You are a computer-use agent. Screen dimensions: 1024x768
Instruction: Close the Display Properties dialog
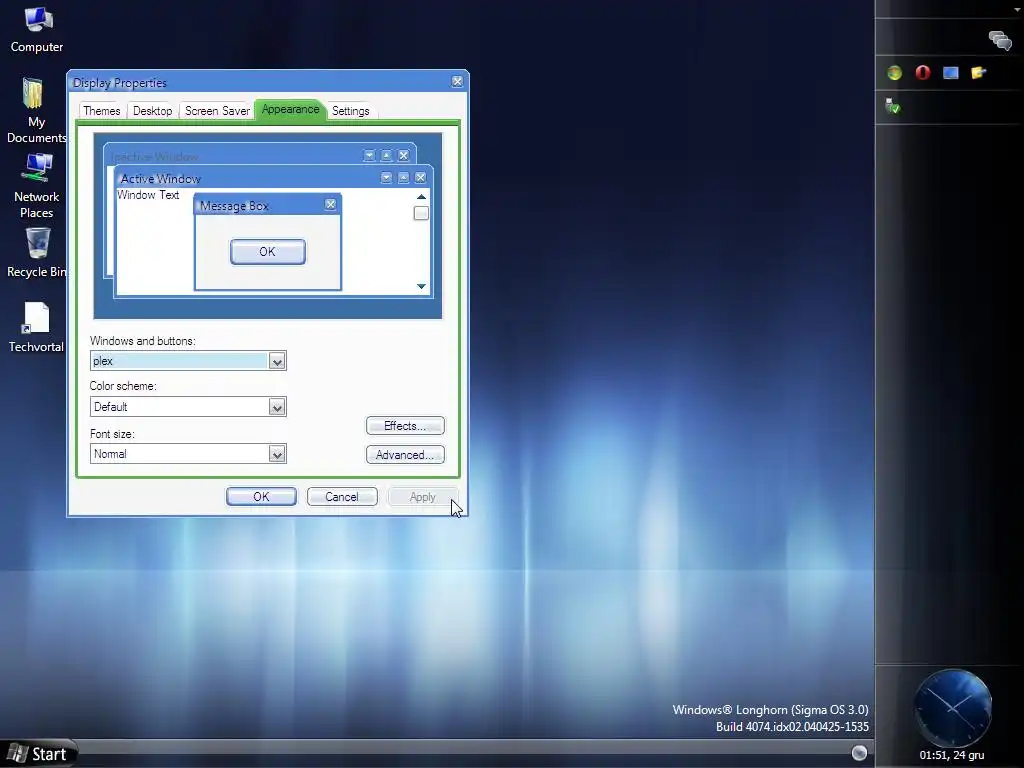click(x=457, y=82)
